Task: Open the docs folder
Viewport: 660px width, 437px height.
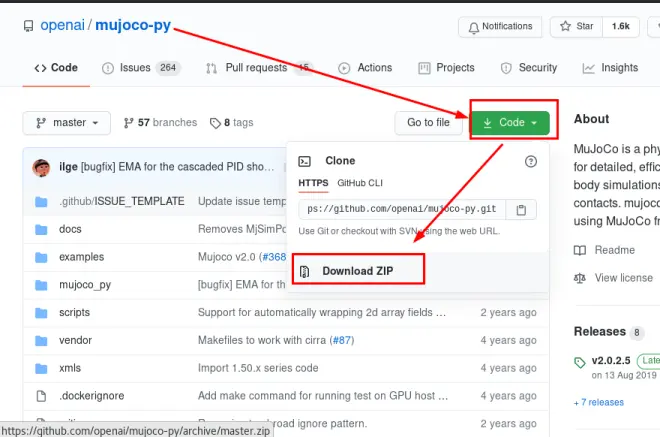Action: (x=70, y=229)
